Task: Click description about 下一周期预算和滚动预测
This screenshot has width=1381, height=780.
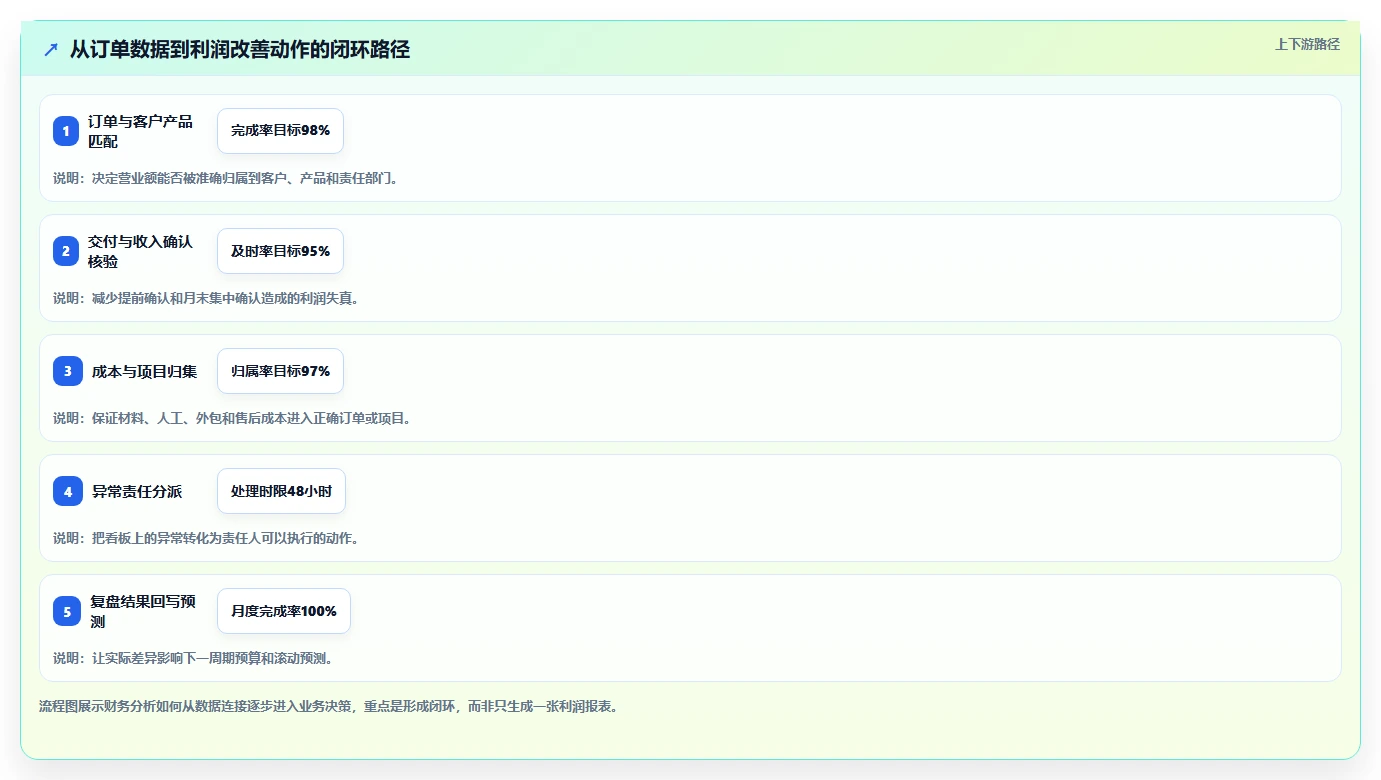Action: [x=193, y=658]
